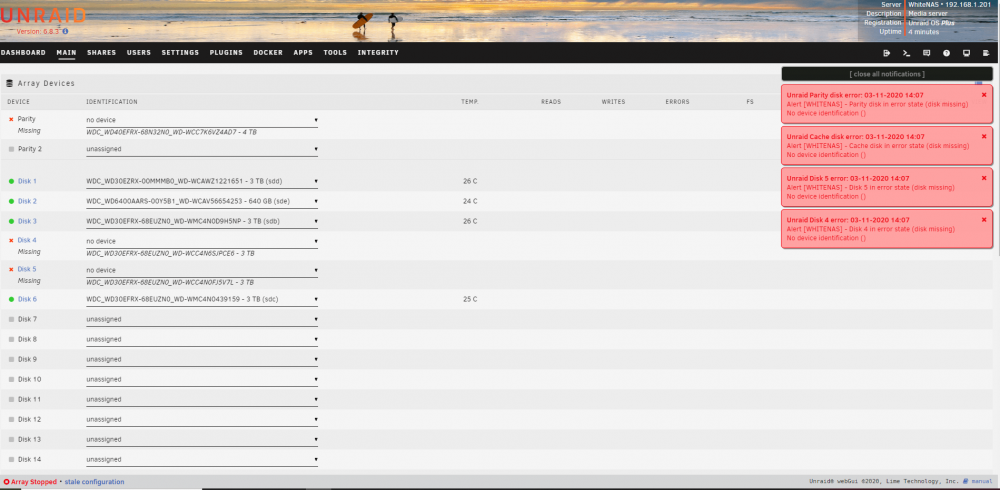Click grey status square for Parity 2
The height and width of the screenshot is (490, 1000).
(x=11, y=149)
